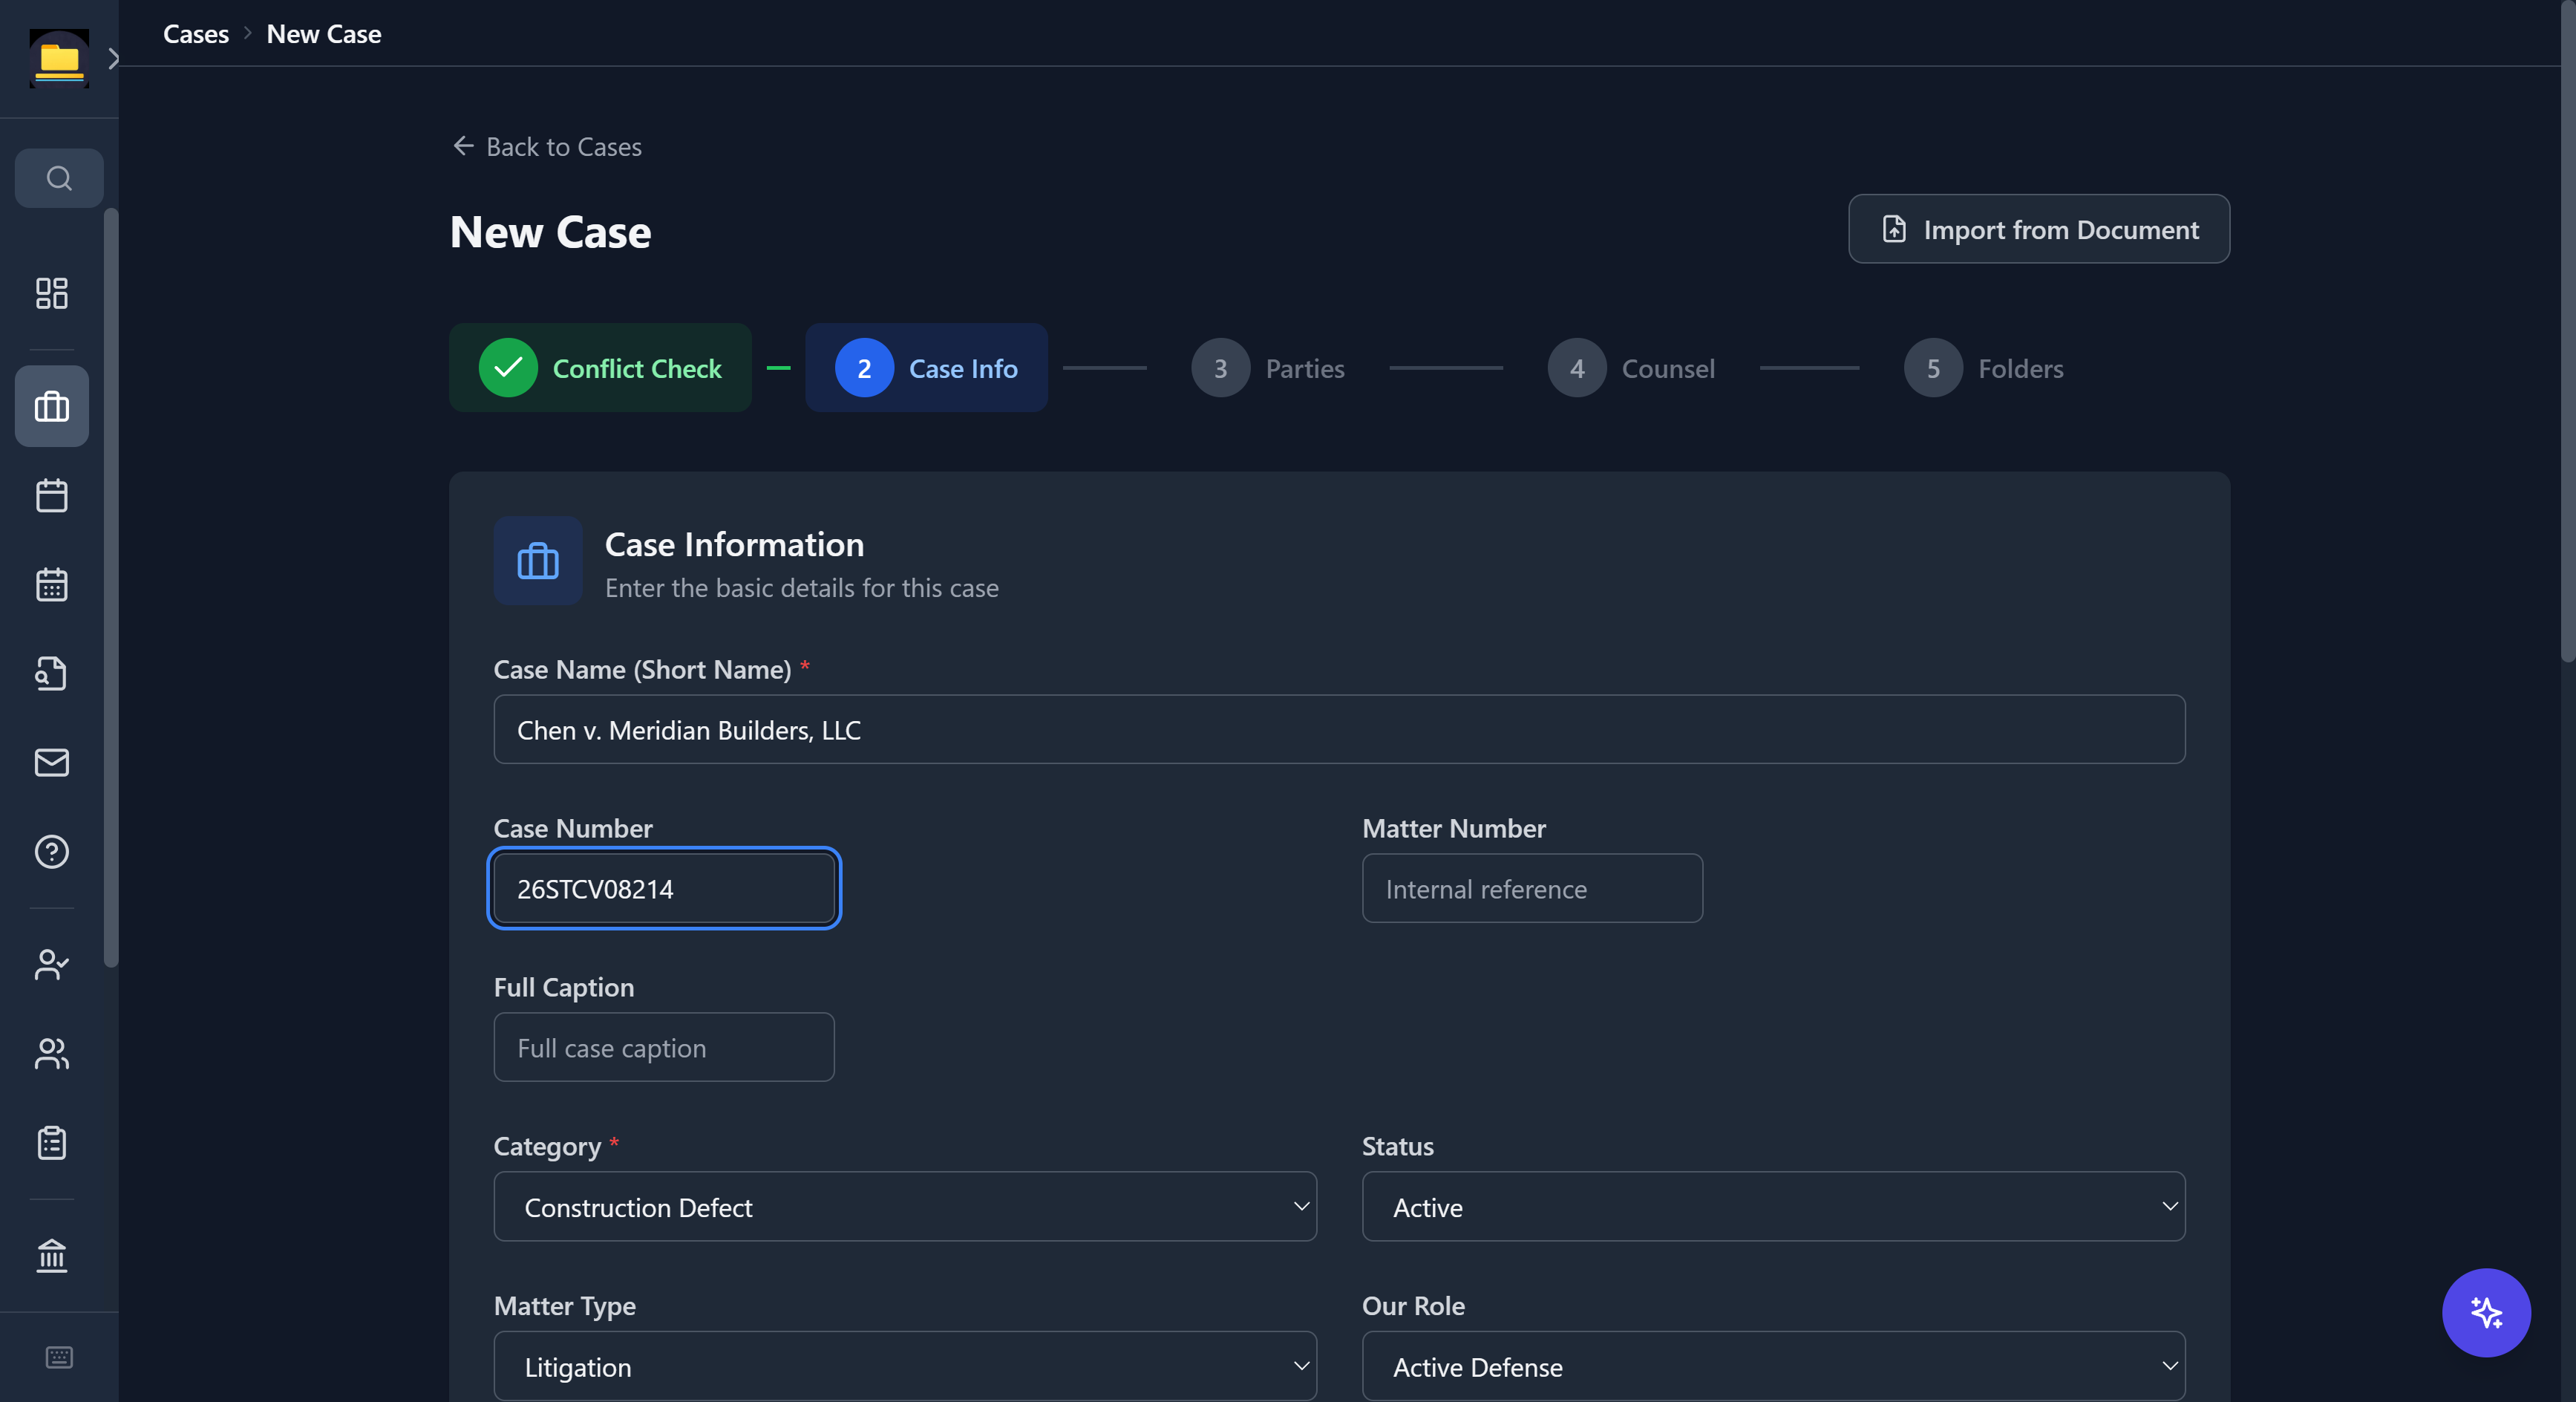Click the 'Status' label
The width and height of the screenshot is (2576, 1402).
tap(1397, 1146)
